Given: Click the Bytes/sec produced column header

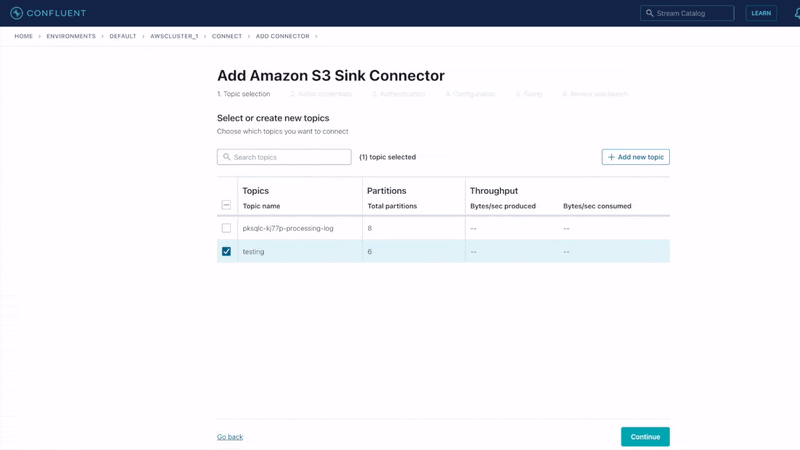Looking at the screenshot, I should pos(503,206).
